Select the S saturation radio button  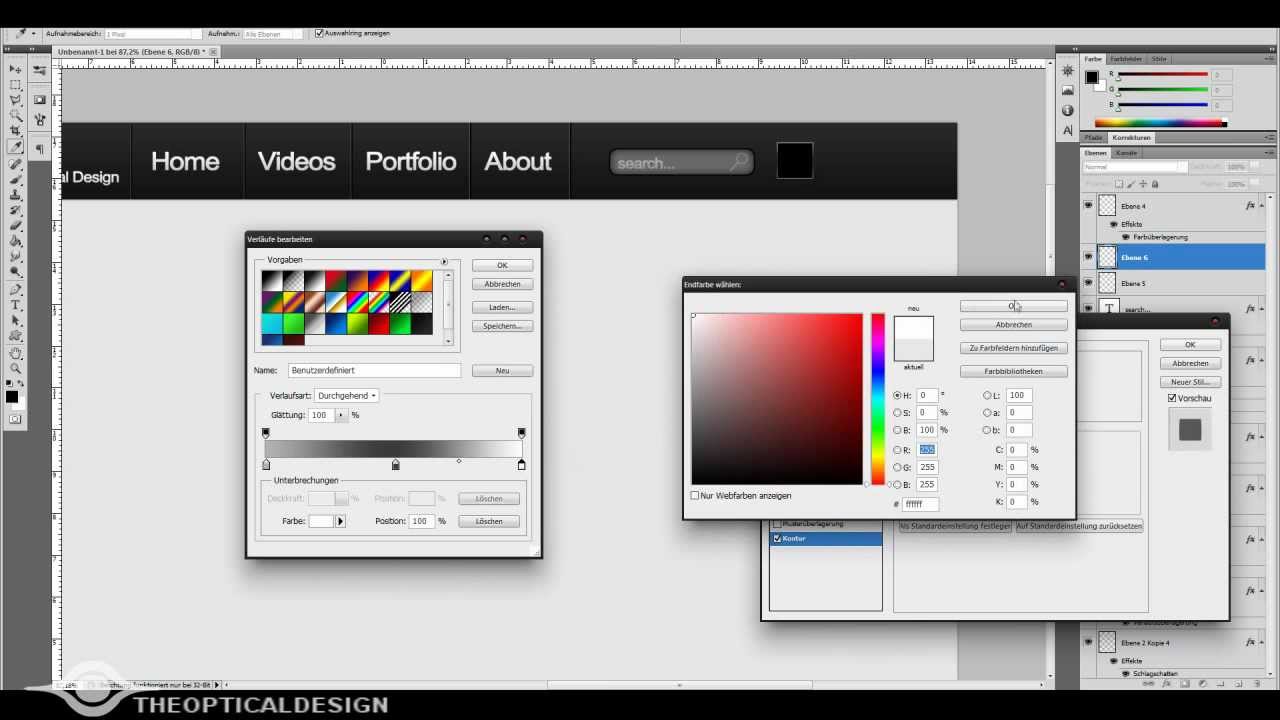tap(897, 412)
